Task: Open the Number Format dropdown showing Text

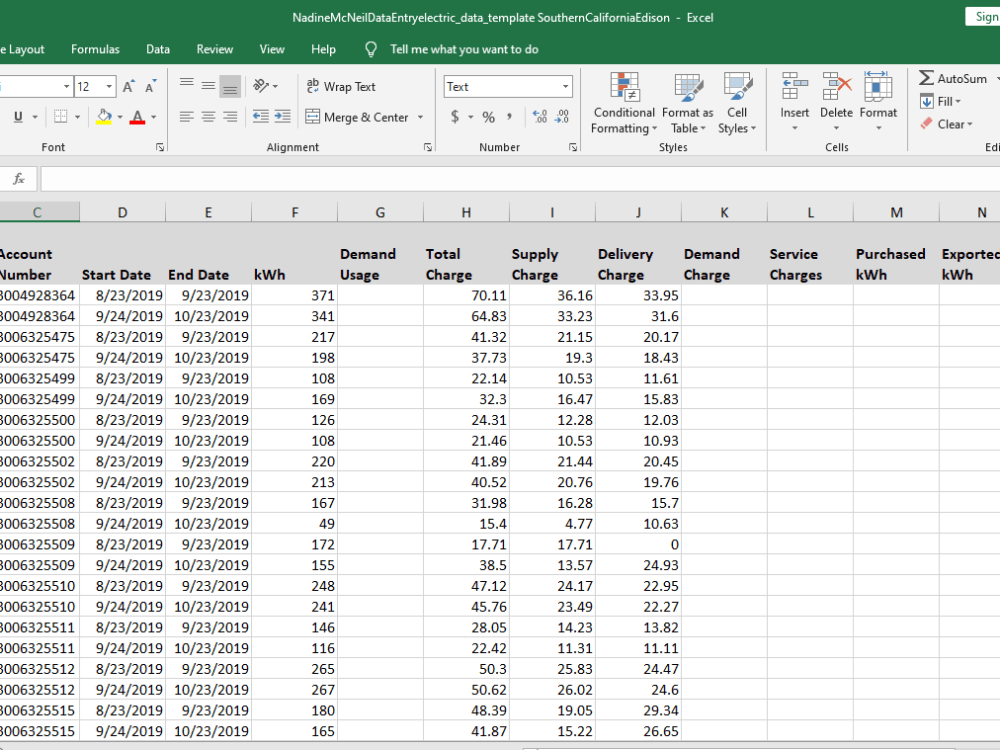Action: coord(507,86)
